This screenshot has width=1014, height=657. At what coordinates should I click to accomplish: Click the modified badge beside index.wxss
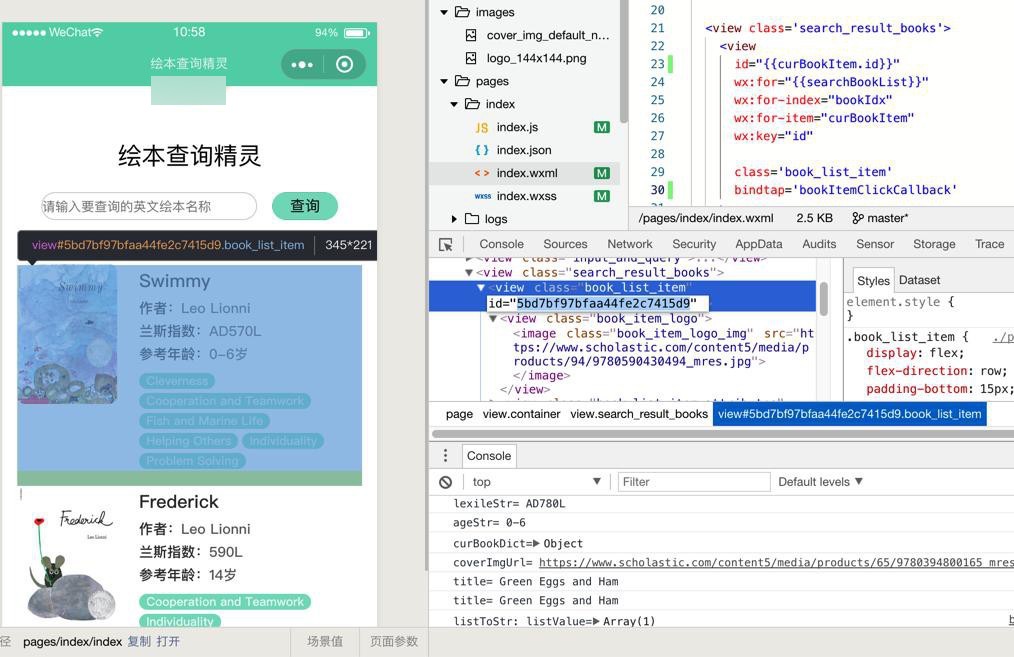point(602,196)
